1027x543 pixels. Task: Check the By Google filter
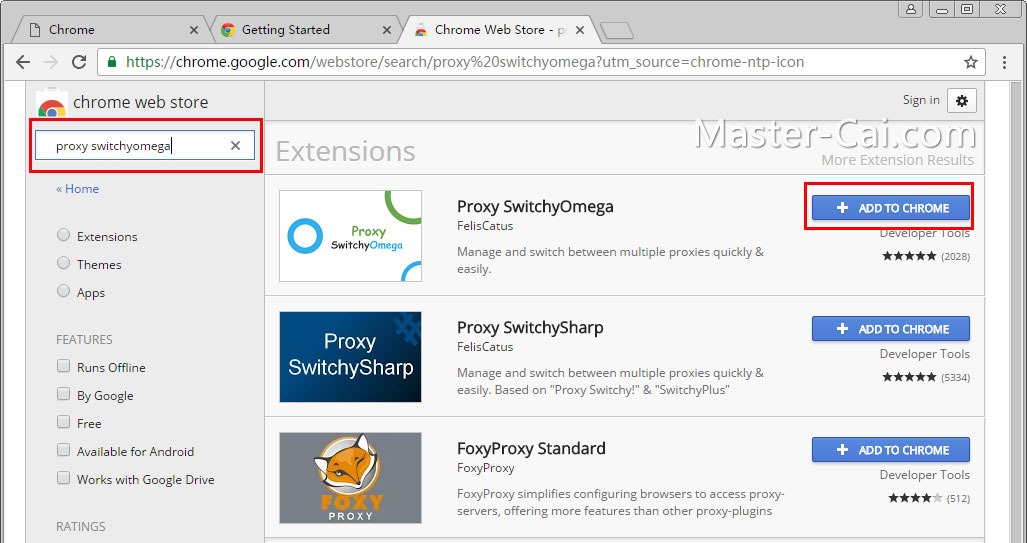pos(64,394)
